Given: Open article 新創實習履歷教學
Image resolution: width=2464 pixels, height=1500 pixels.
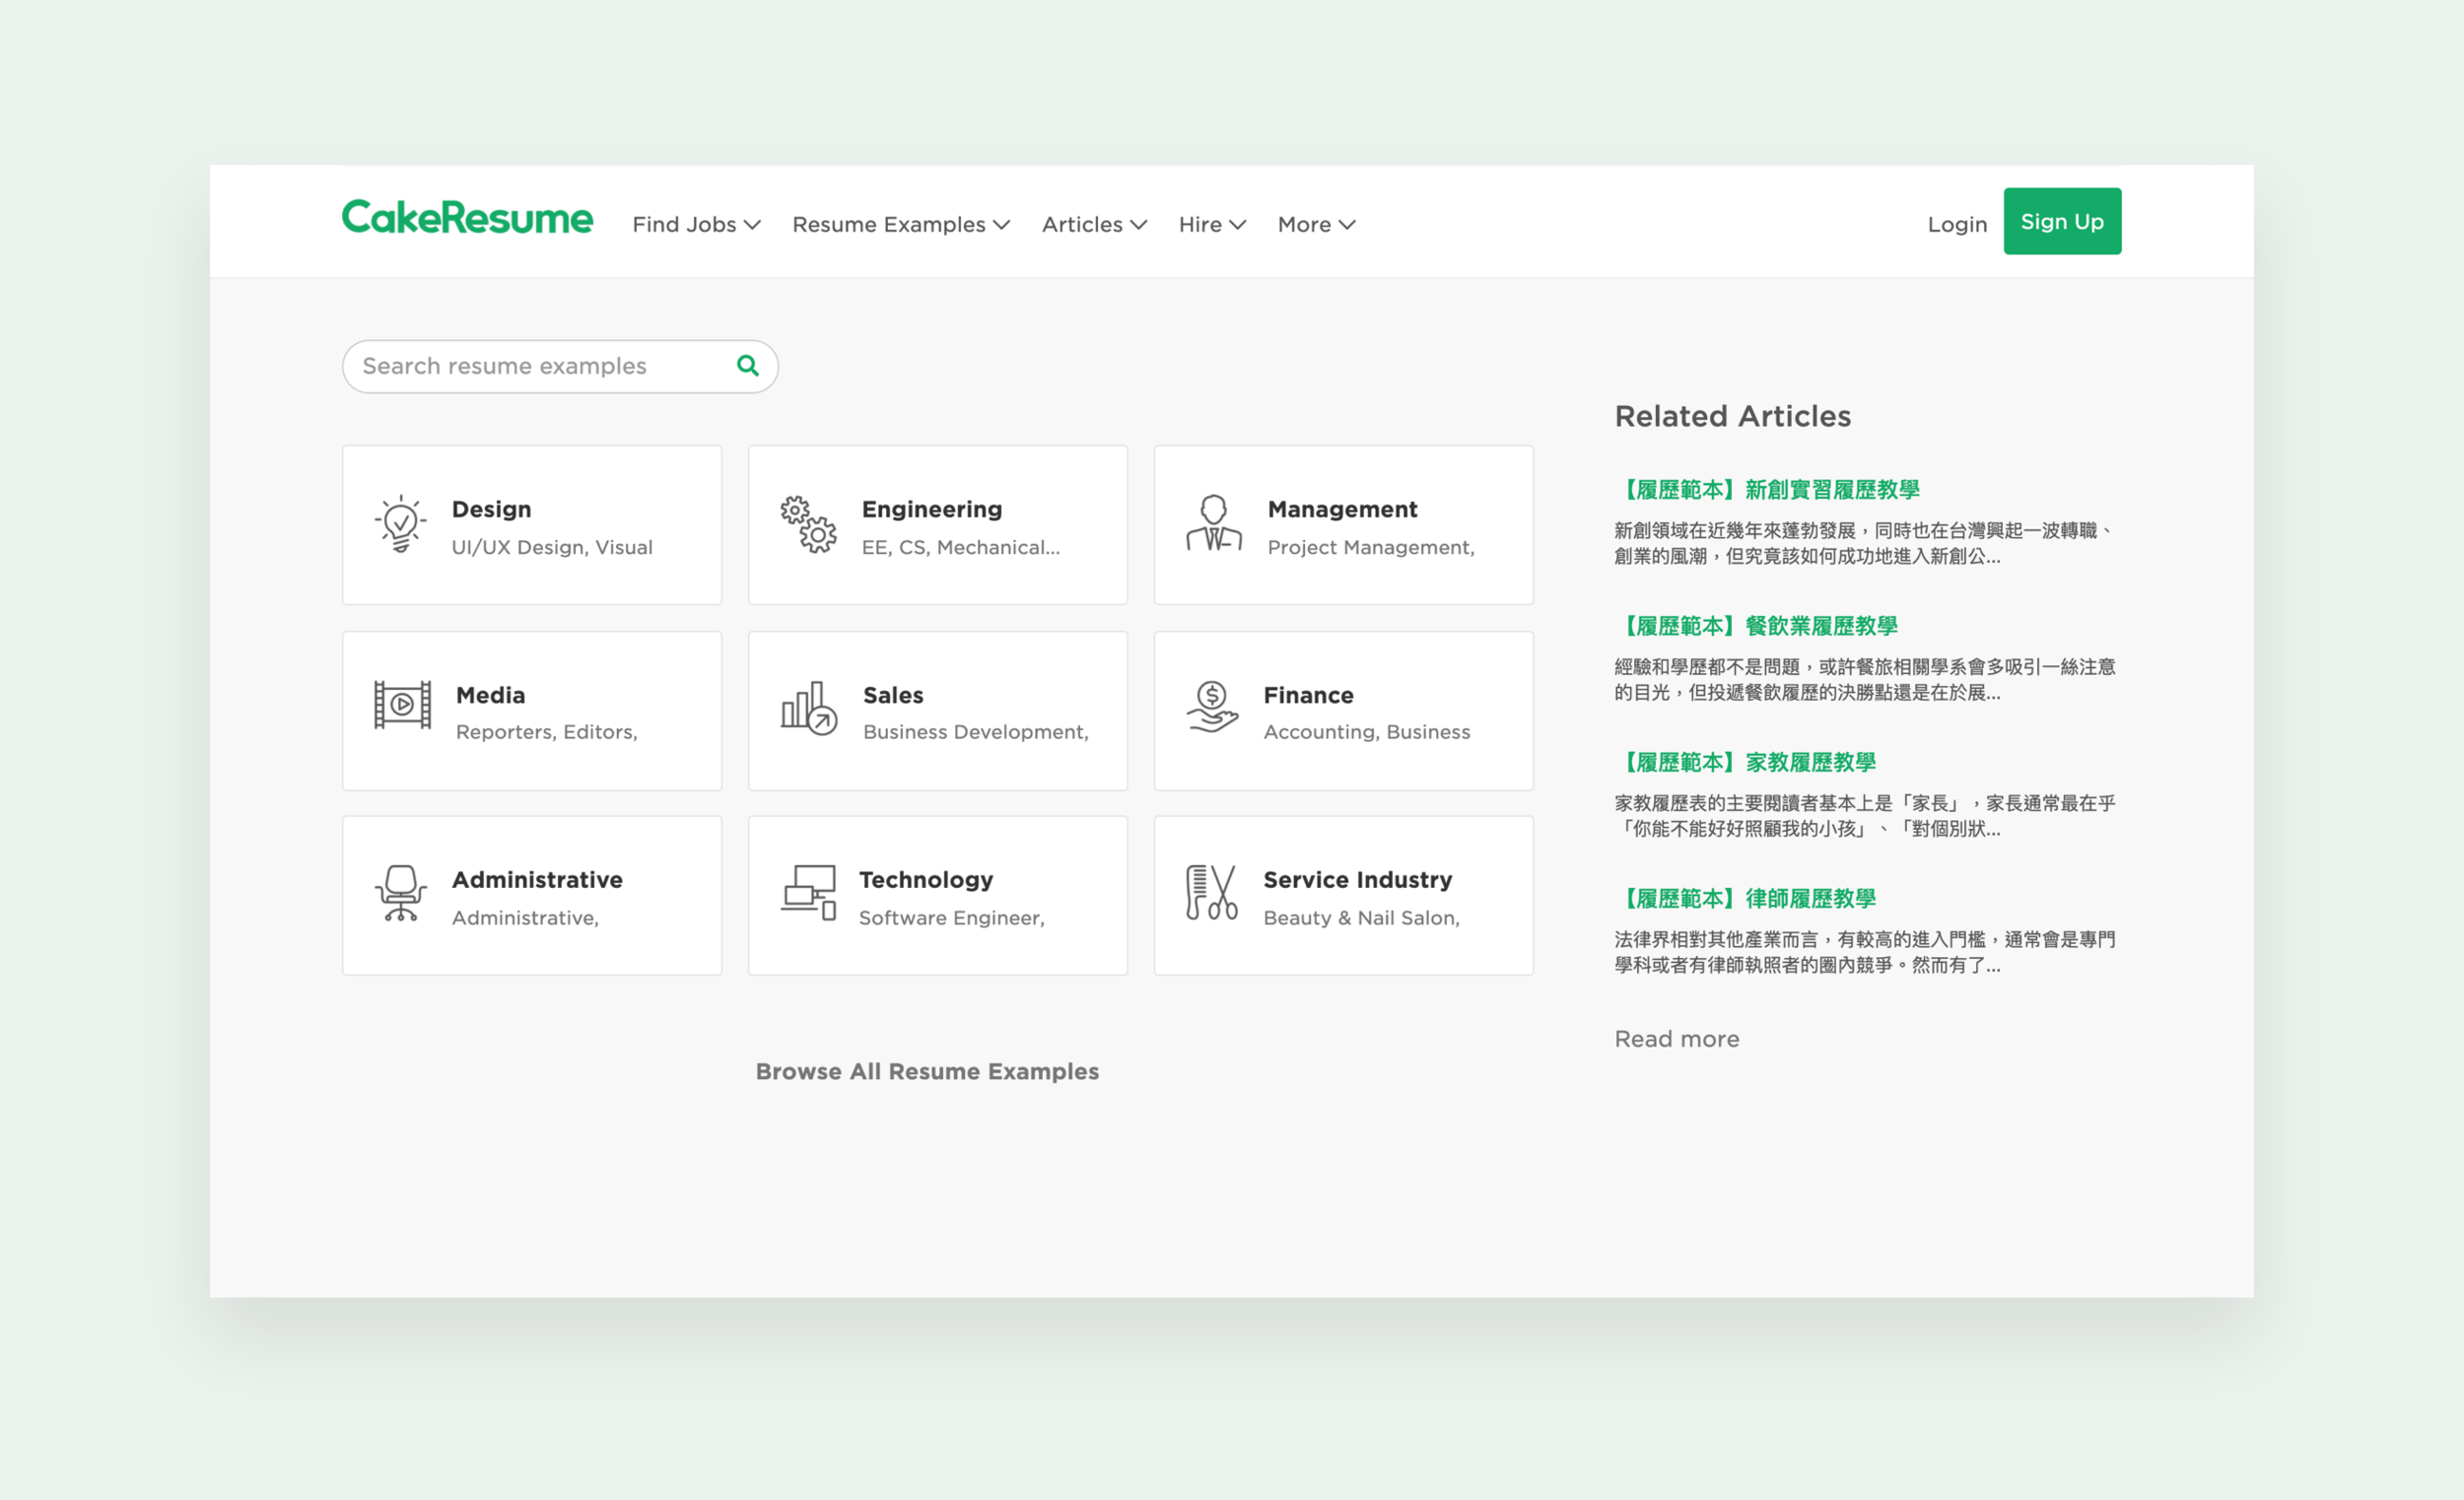Looking at the screenshot, I should point(1767,489).
